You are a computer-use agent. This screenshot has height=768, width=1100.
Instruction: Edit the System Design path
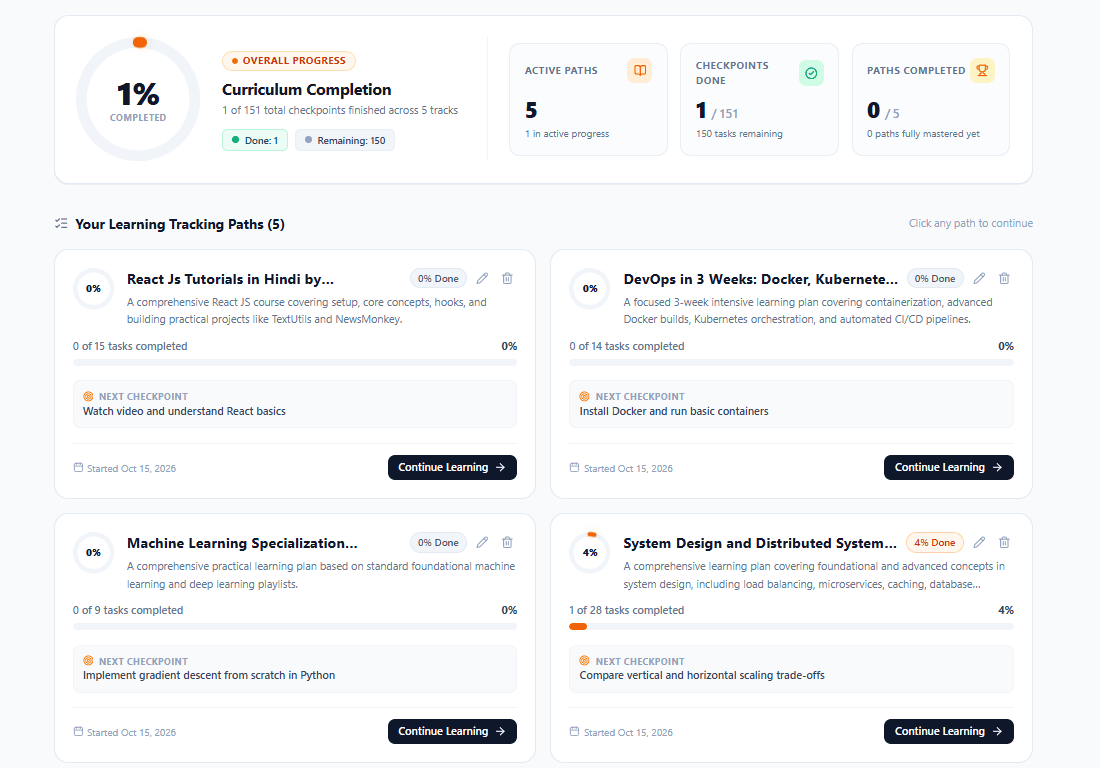pos(979,542)
